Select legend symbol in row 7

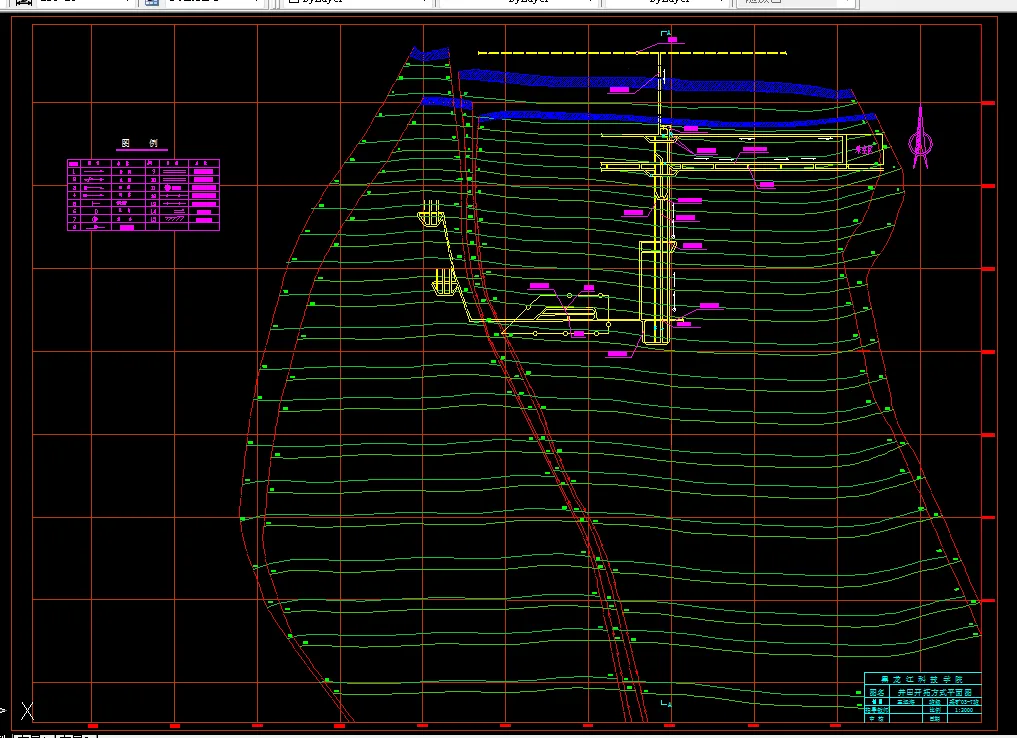click(x=95, y=219)
